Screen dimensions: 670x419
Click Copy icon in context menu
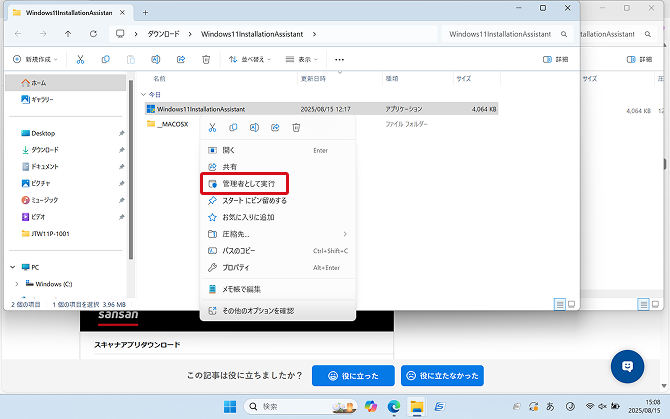[x=233, y=127]
